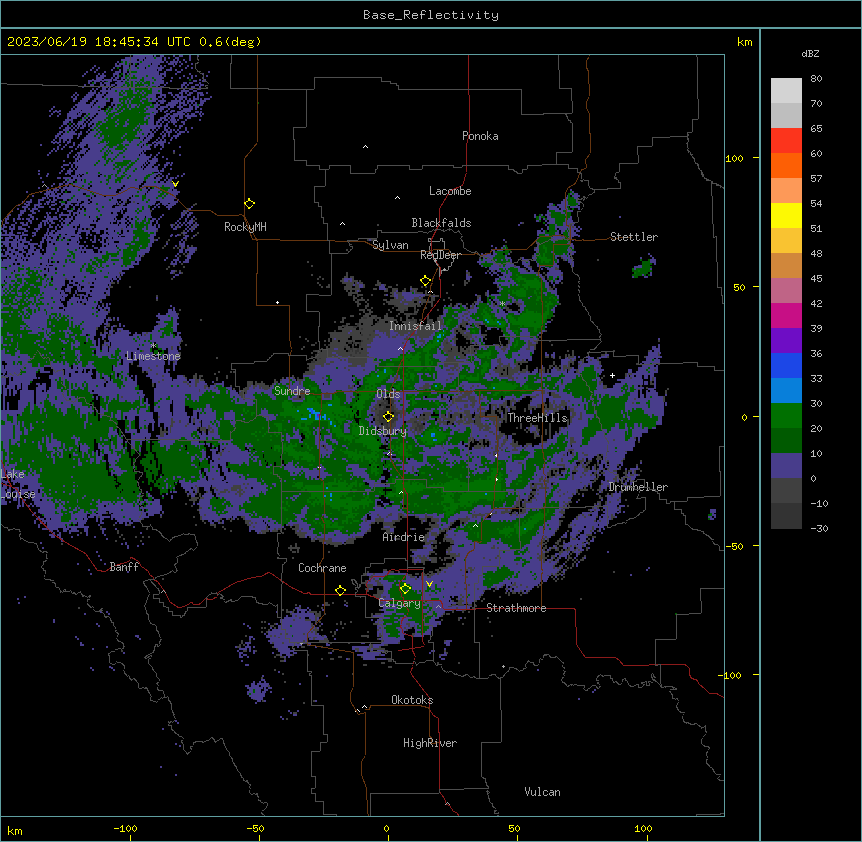The width and height of the screenshot is (862, 842).
Task: Pick the lightest gray swatch below 80
Action: (786, 91)
